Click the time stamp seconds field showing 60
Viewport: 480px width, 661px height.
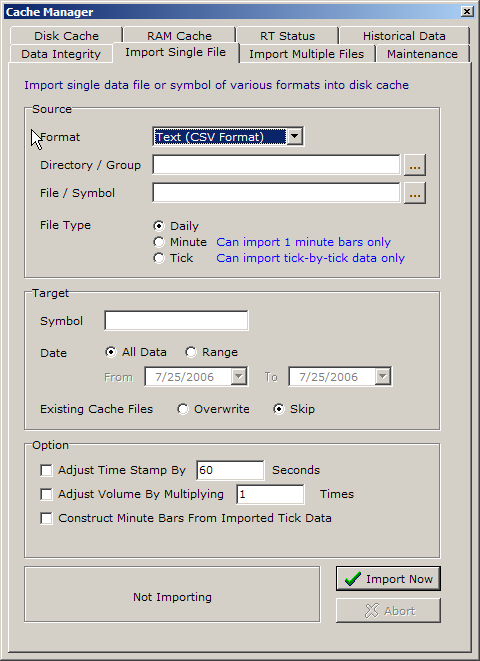pyautogui.click(x=230, y=470)
